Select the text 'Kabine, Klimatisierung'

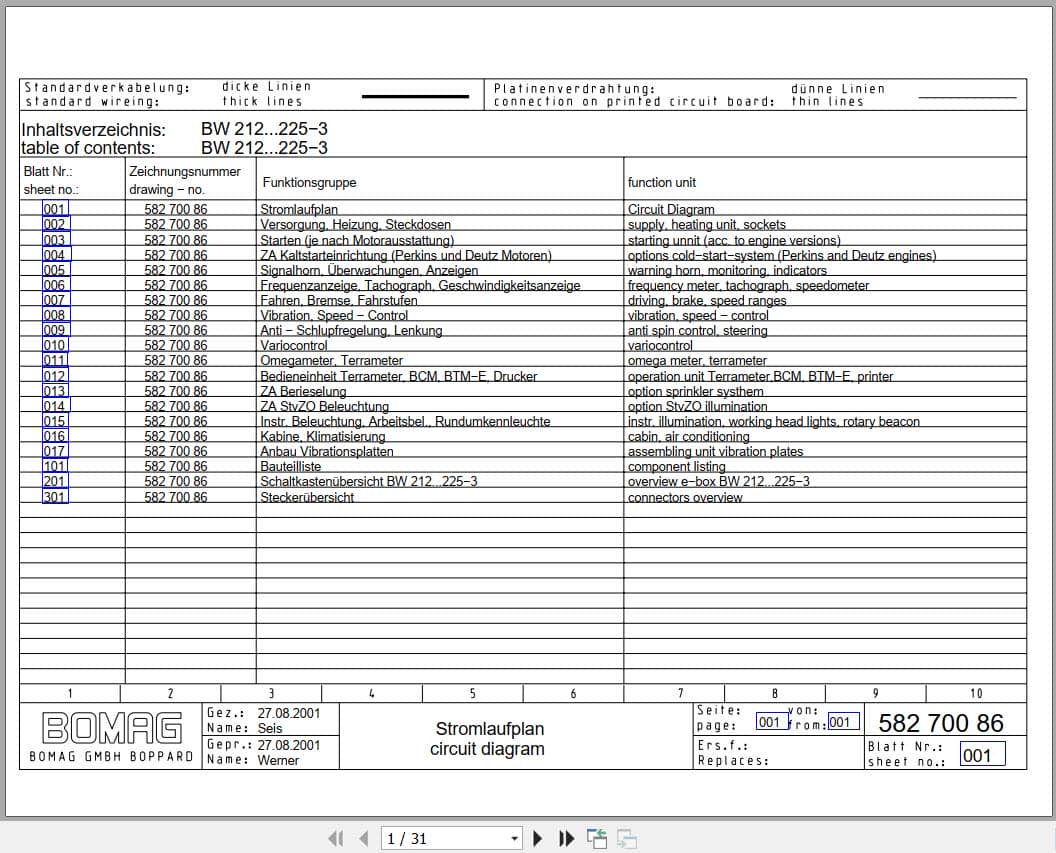point(323,436)
